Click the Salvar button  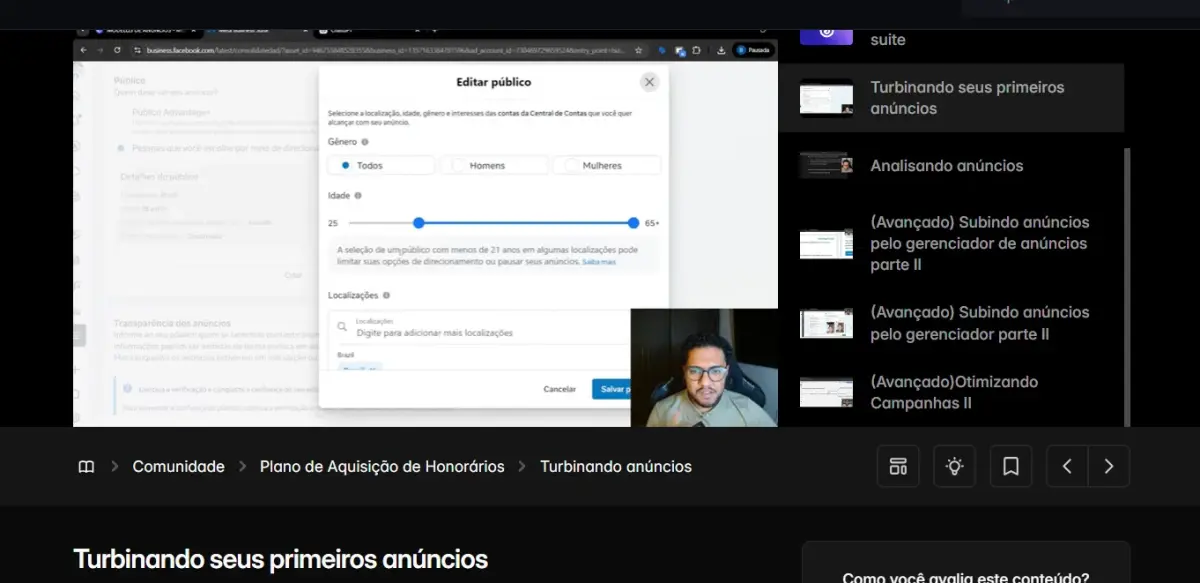pyautogui.click(x=612, y=389)
